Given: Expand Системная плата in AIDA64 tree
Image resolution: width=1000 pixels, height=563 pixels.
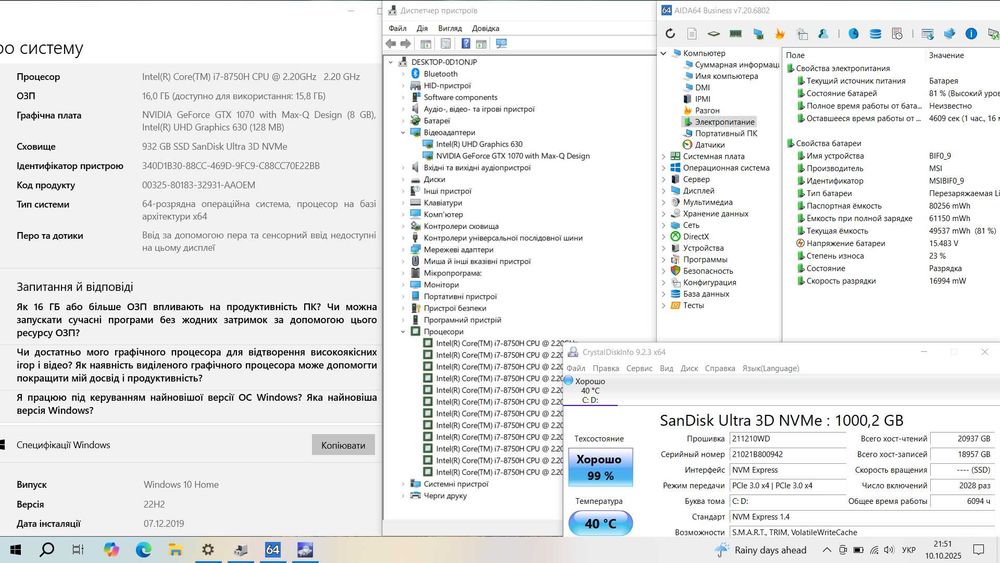Looking at the screenshot, I should coord(663,156).
